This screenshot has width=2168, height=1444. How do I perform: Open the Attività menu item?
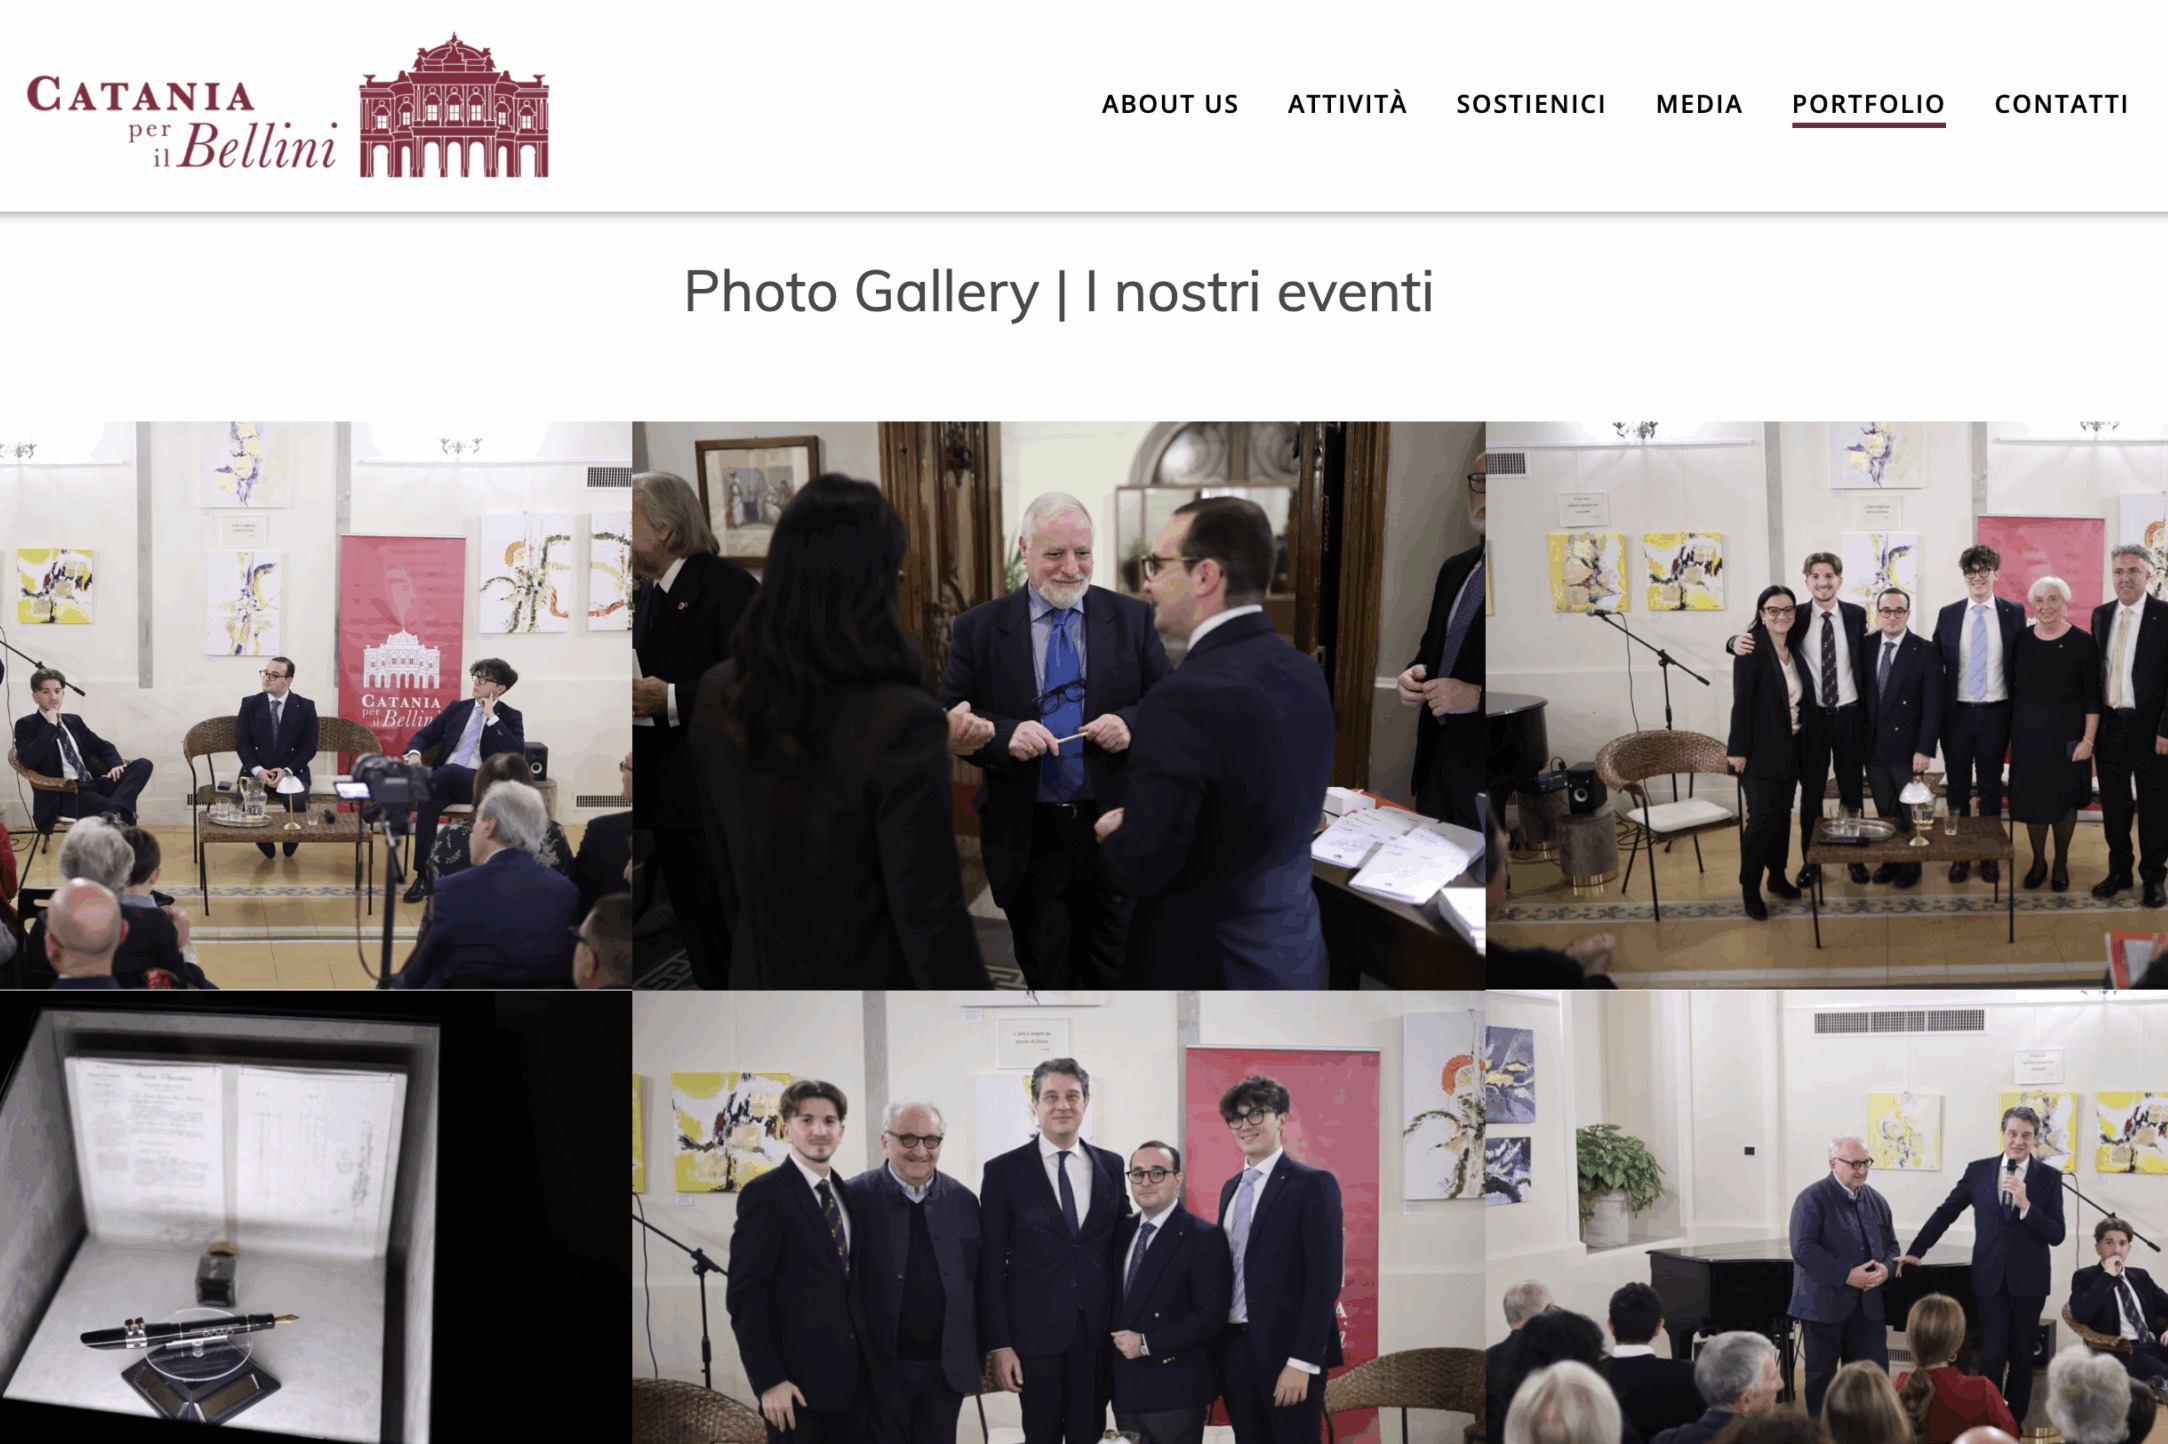pyautogui.click(x=1347, y=104)
